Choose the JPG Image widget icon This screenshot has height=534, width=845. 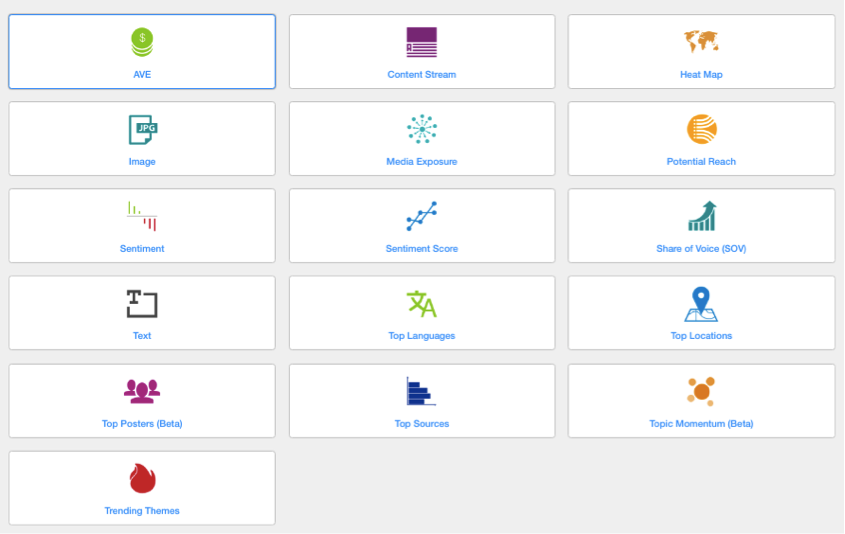pos(142,129)
